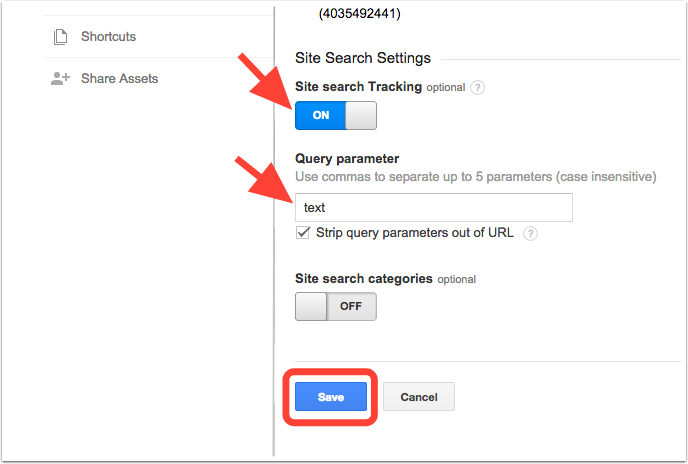This screenshot has width=688, height=464.
Task: Open help for Strip query parameters
Action: [531, 234]
